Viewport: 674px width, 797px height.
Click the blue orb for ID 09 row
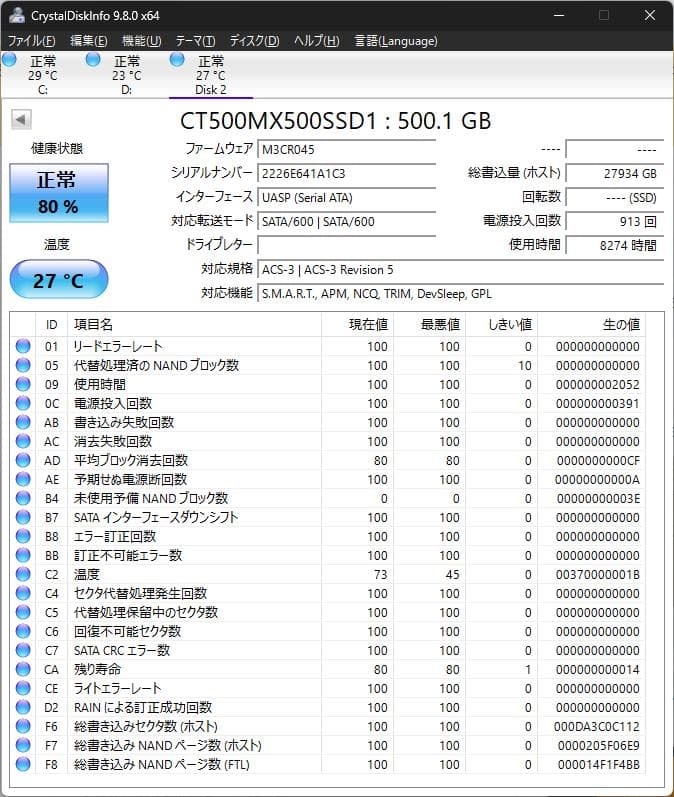pyautogui.click(x=23, y=384)
